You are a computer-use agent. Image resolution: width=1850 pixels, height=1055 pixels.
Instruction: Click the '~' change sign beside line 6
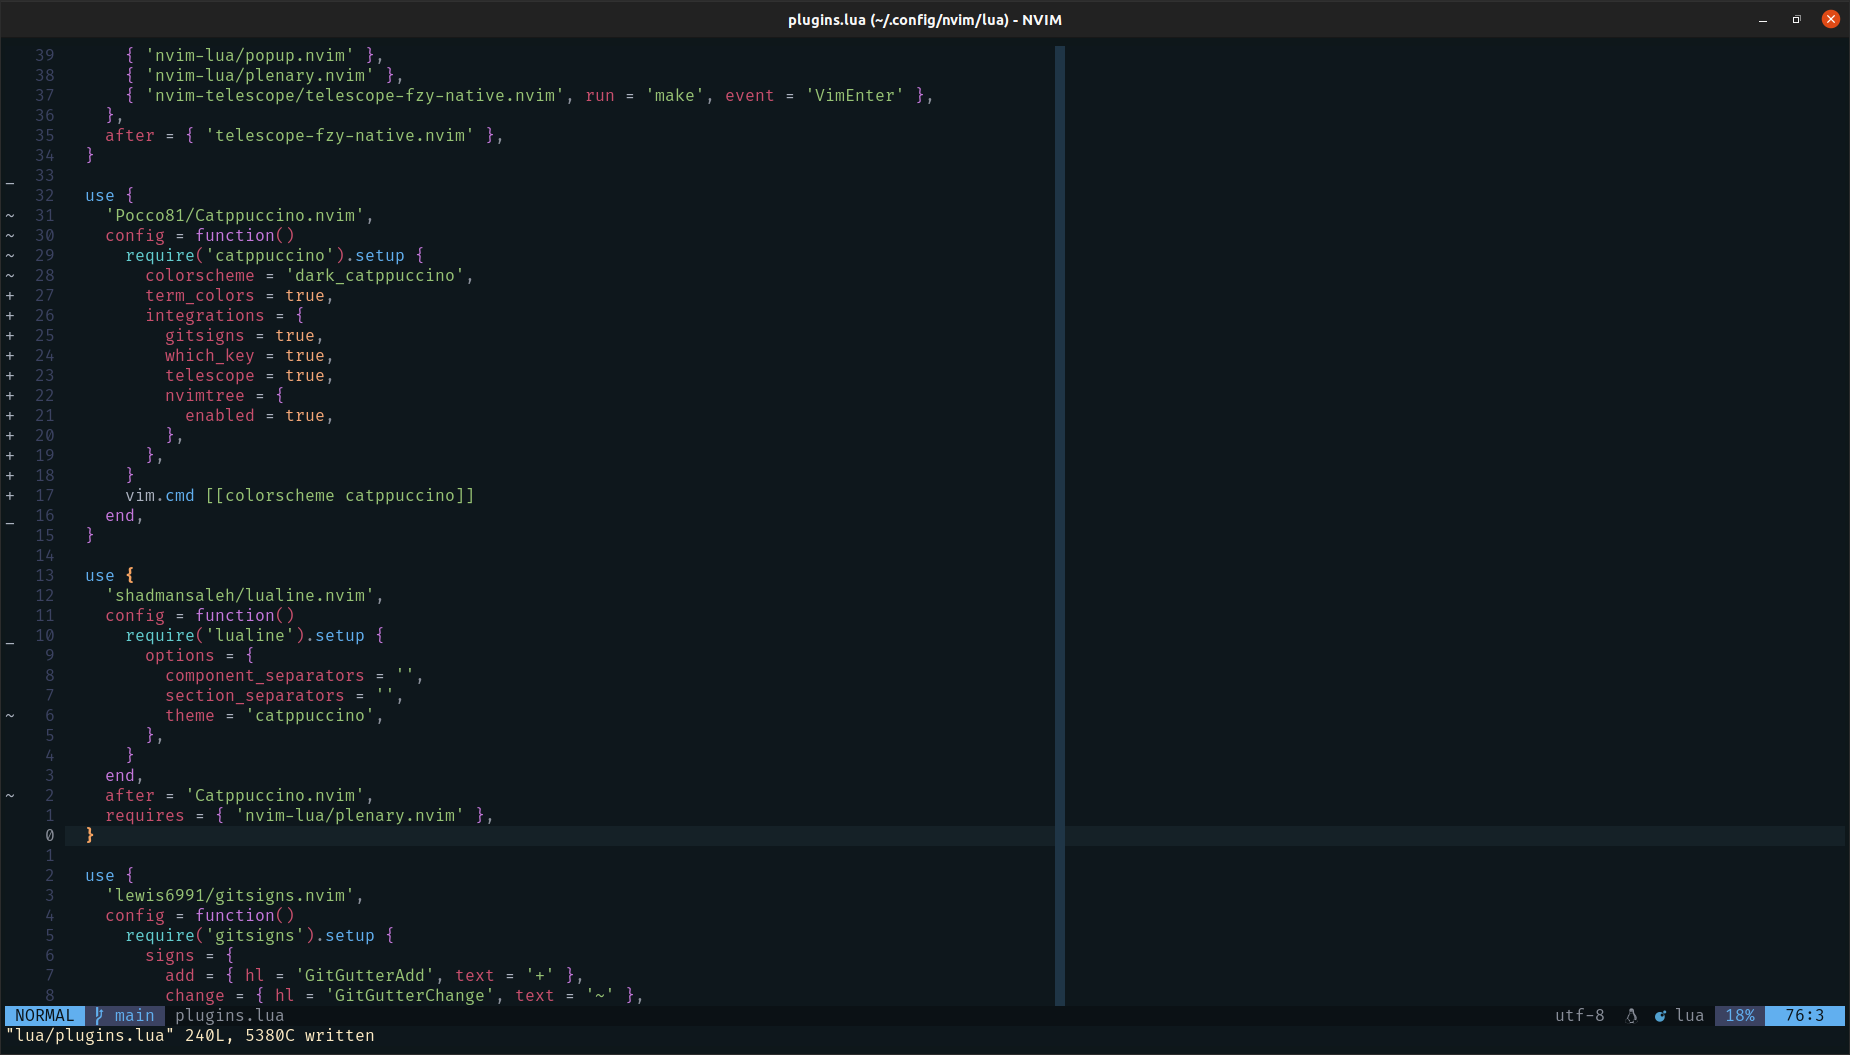pyautogui.click(x=9, y=715)
